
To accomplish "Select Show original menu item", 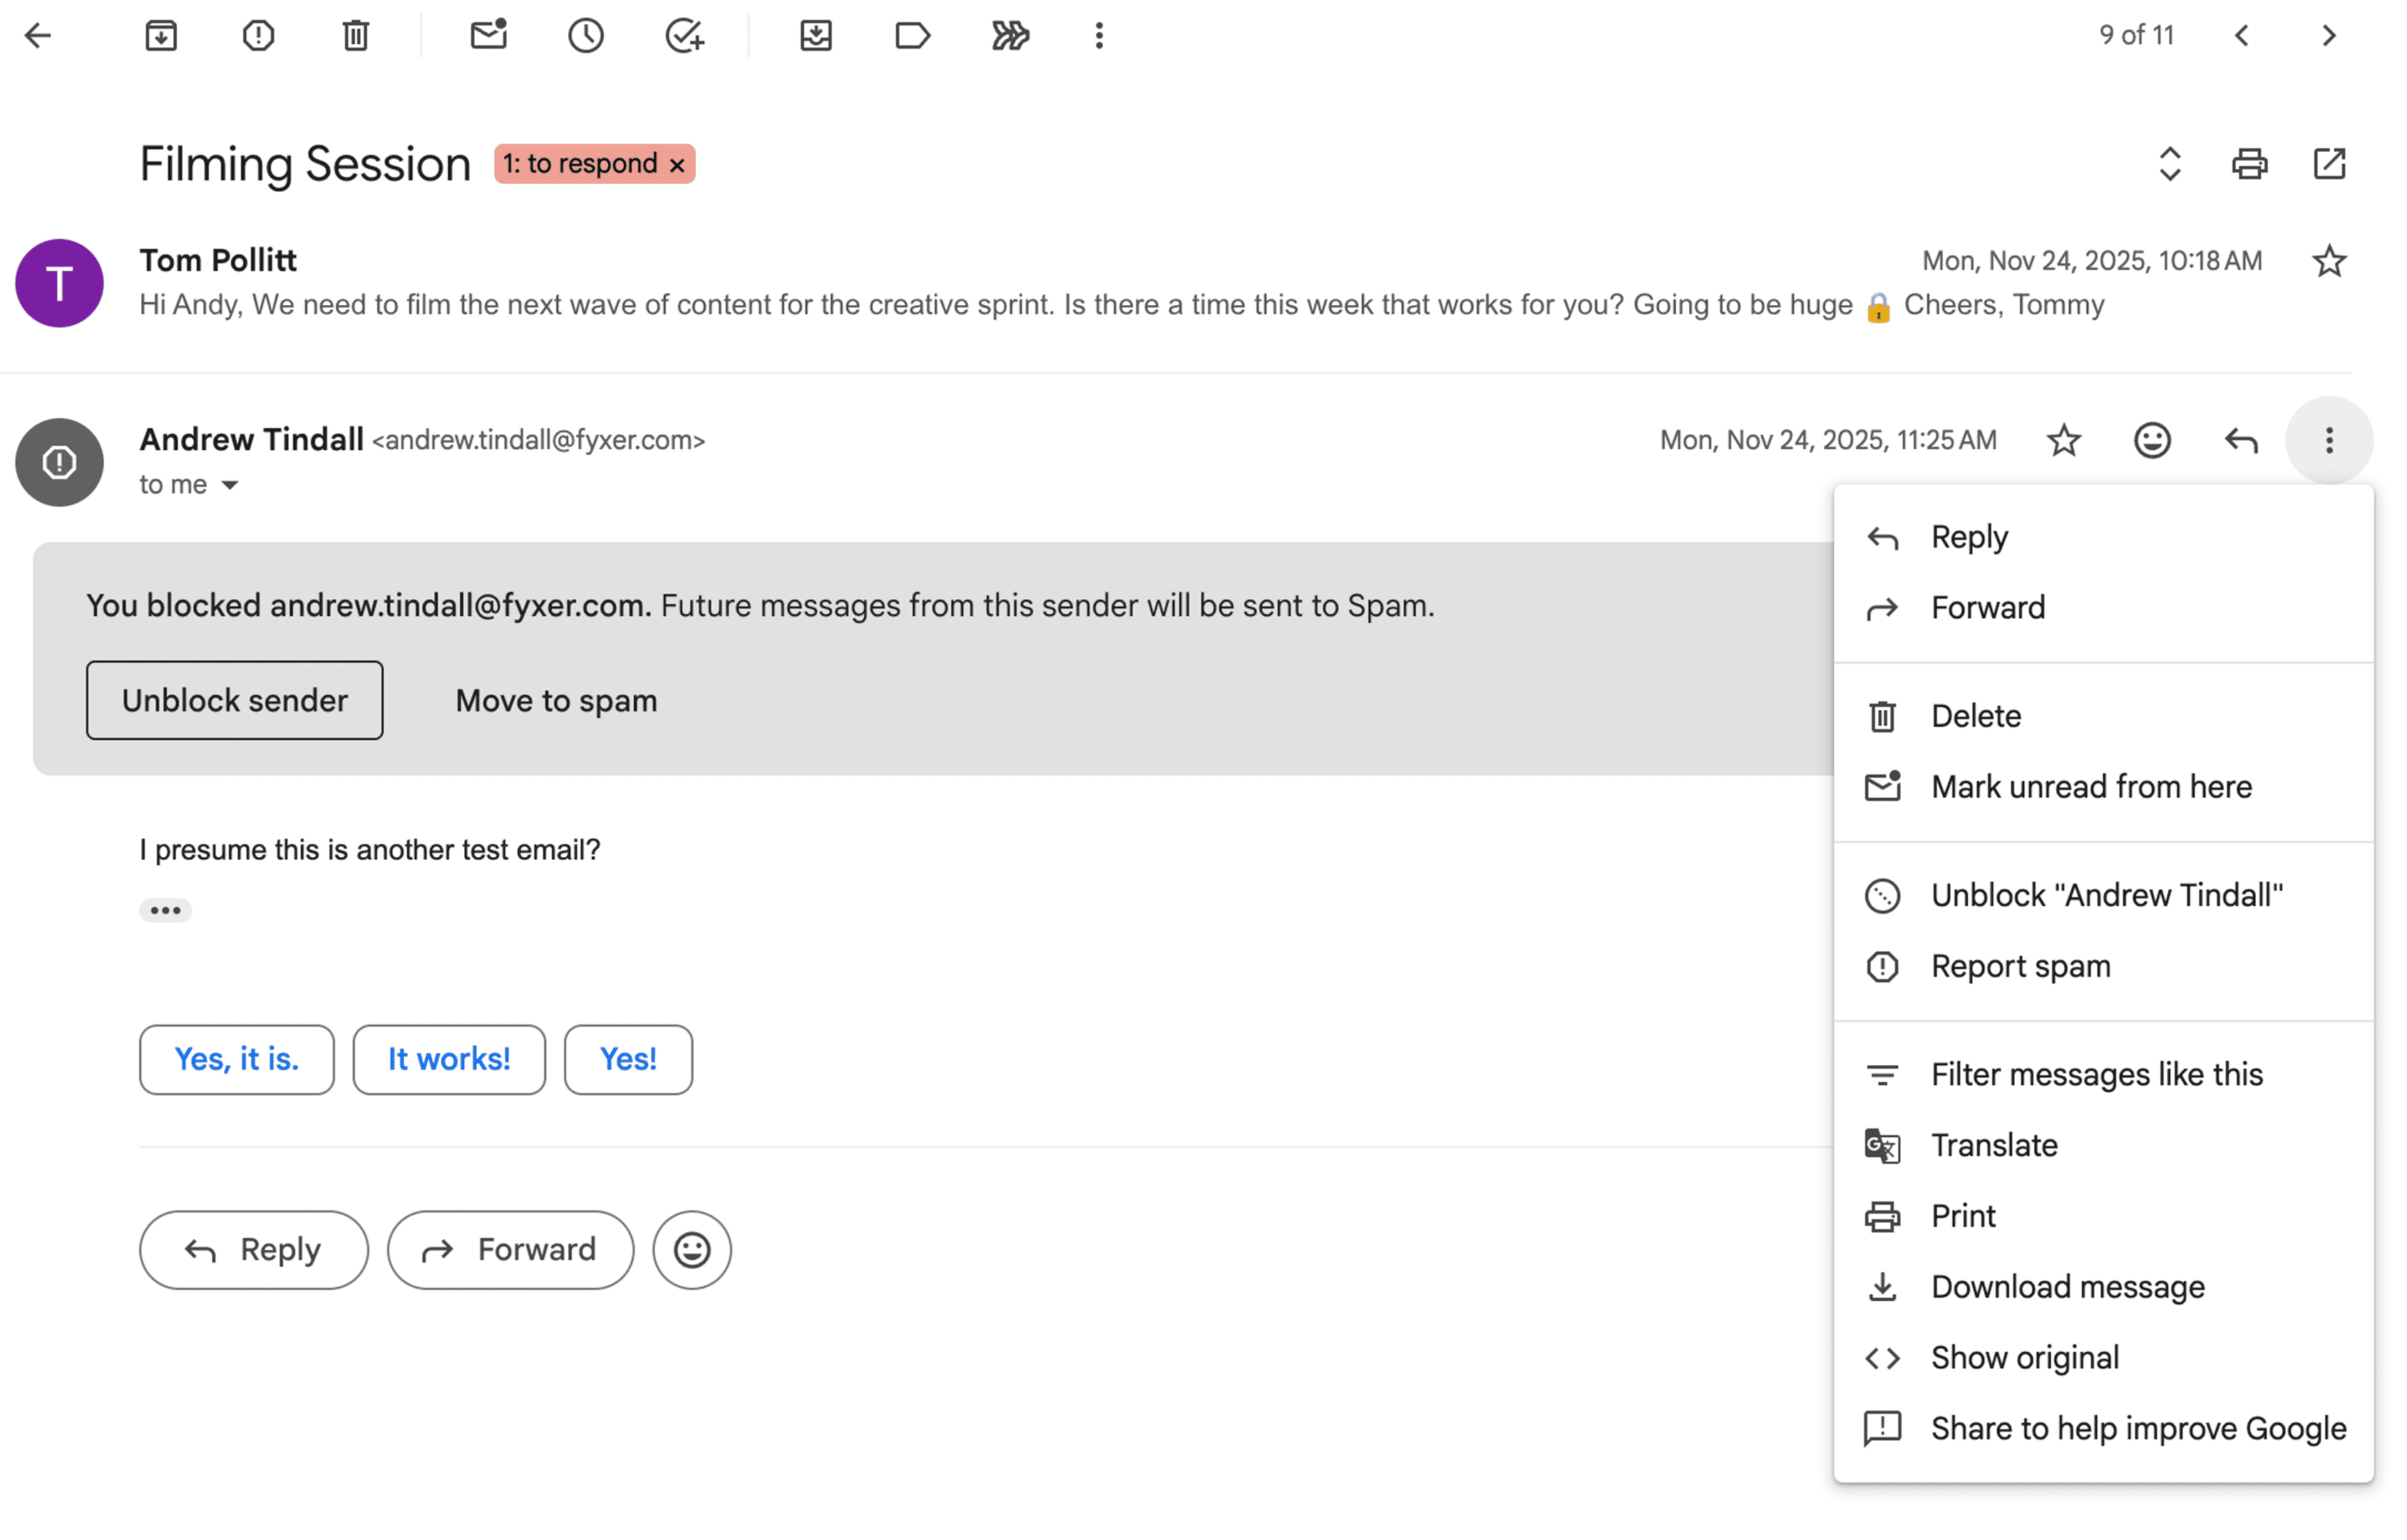I will pos(2103,1358).
